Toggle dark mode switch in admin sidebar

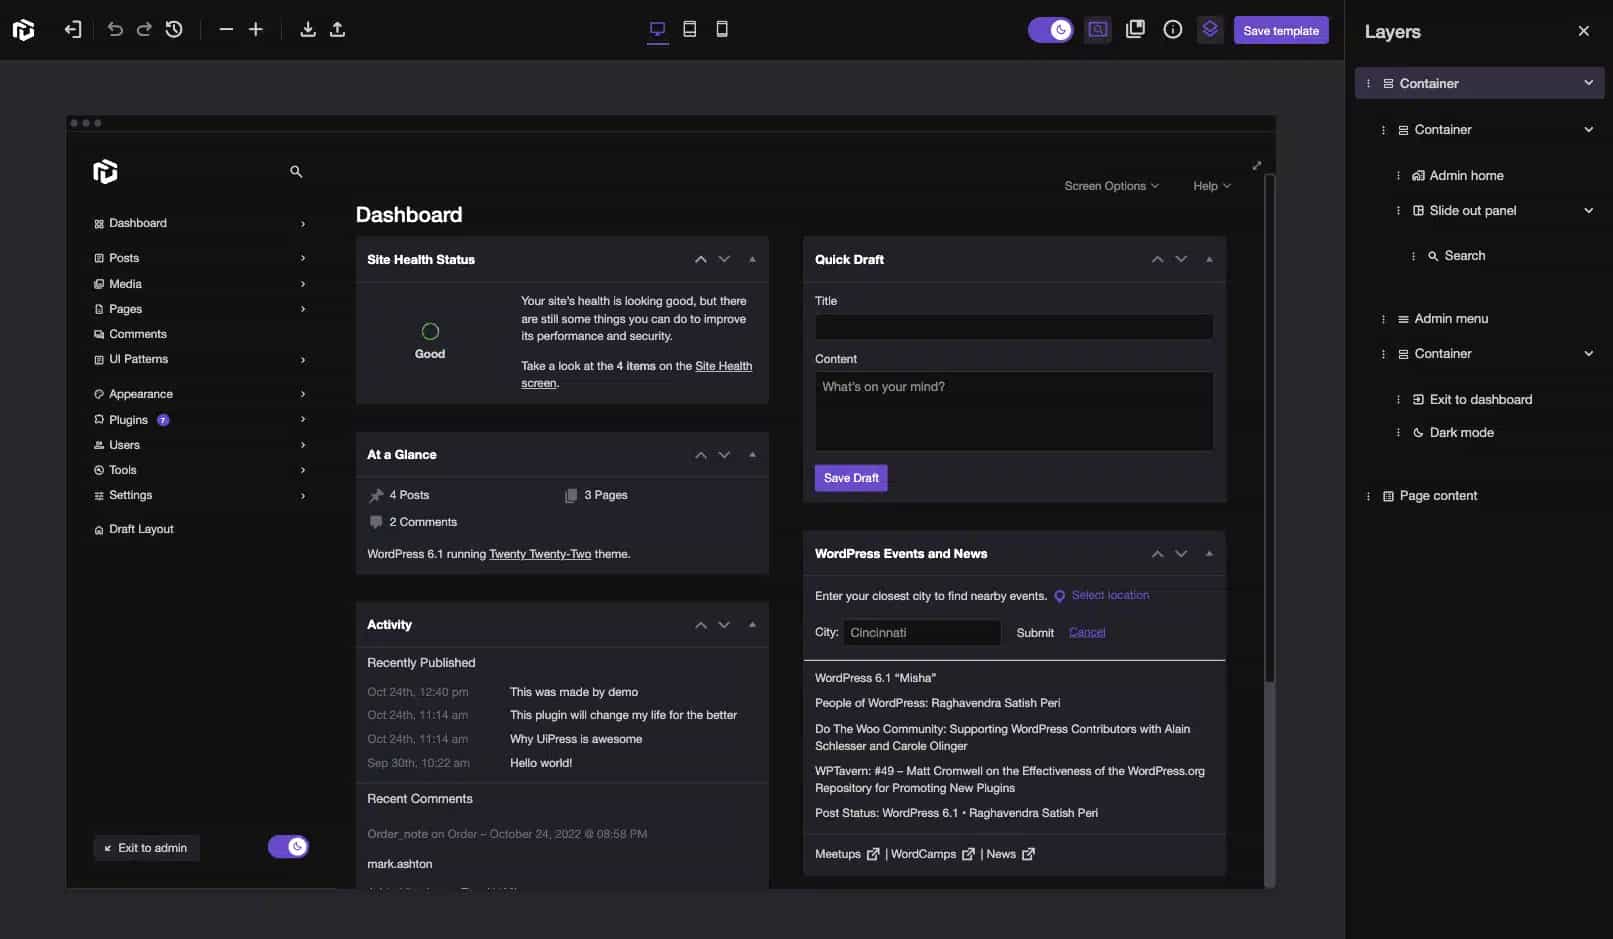click(x=288, y=847)
